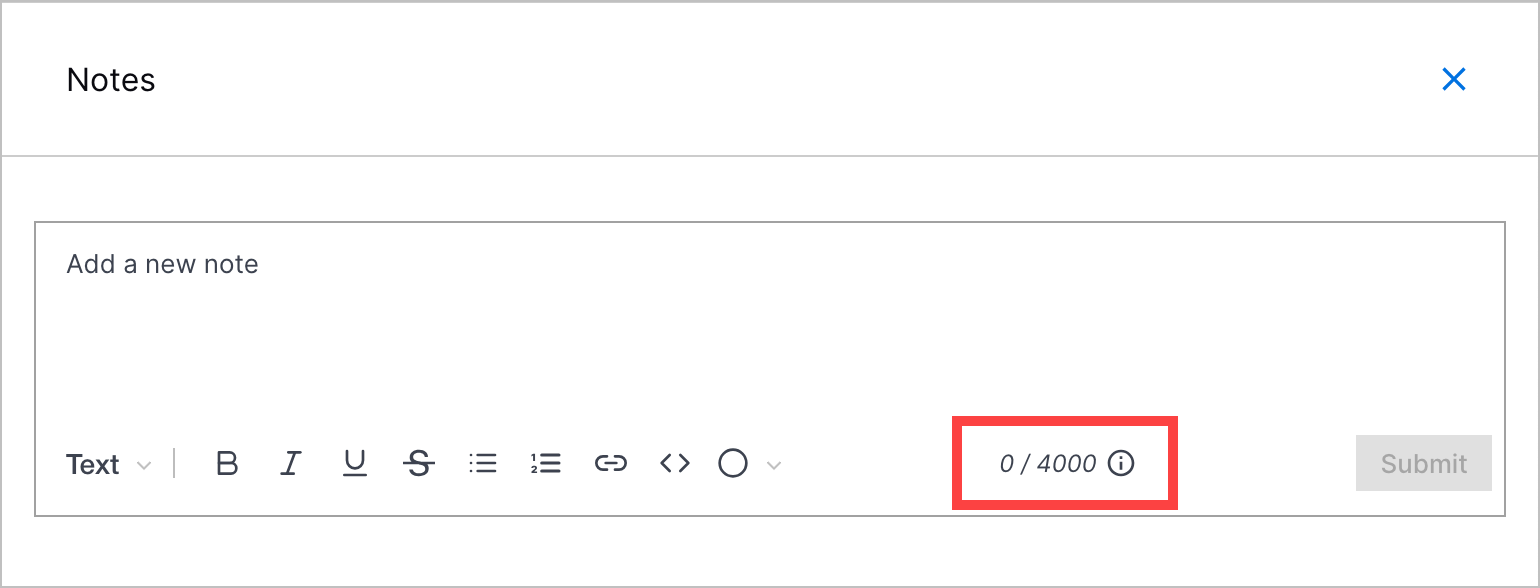Click the info icon beside the character count
Image resolution: width=1540 pixels, height=588 pixels.
[x=1122, y=464]
